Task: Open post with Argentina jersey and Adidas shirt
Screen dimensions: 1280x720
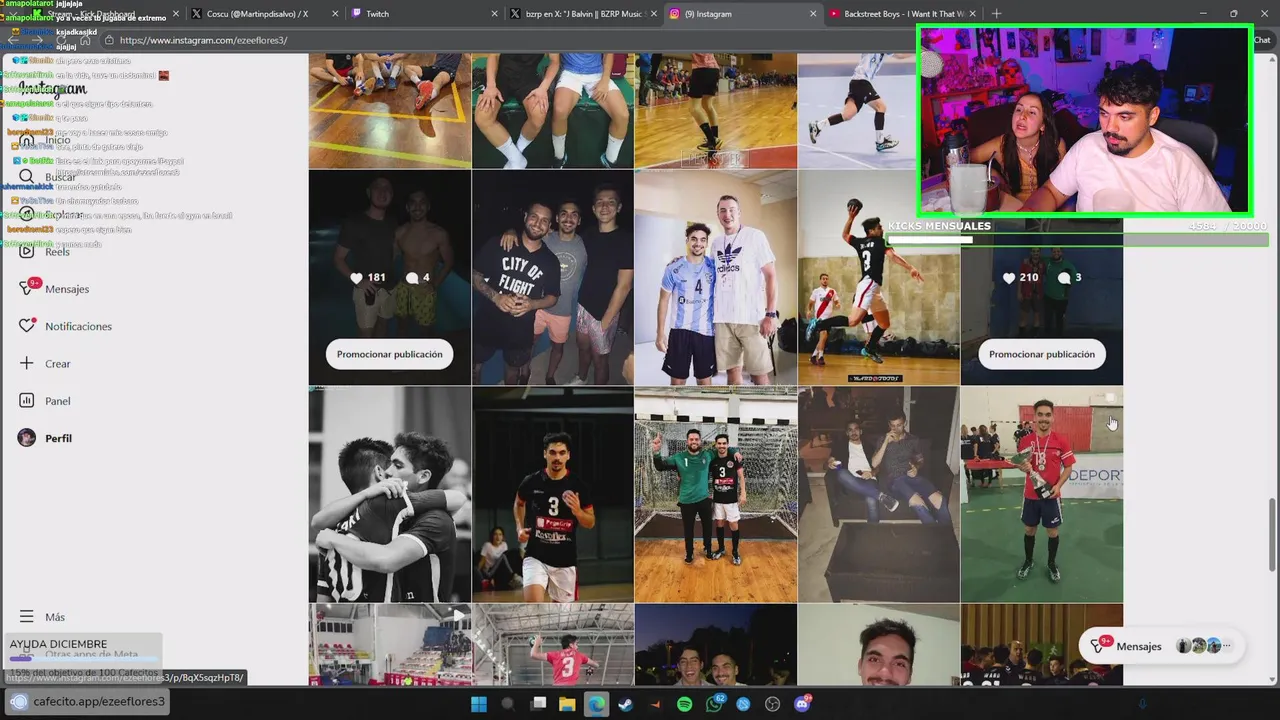Action: (715, 277)
